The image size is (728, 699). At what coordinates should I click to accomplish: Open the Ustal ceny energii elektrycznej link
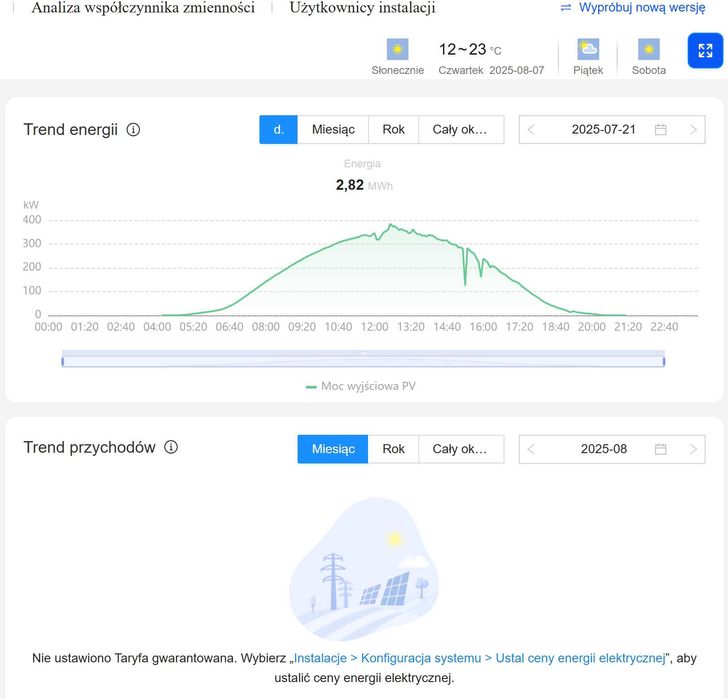[478, 658]
